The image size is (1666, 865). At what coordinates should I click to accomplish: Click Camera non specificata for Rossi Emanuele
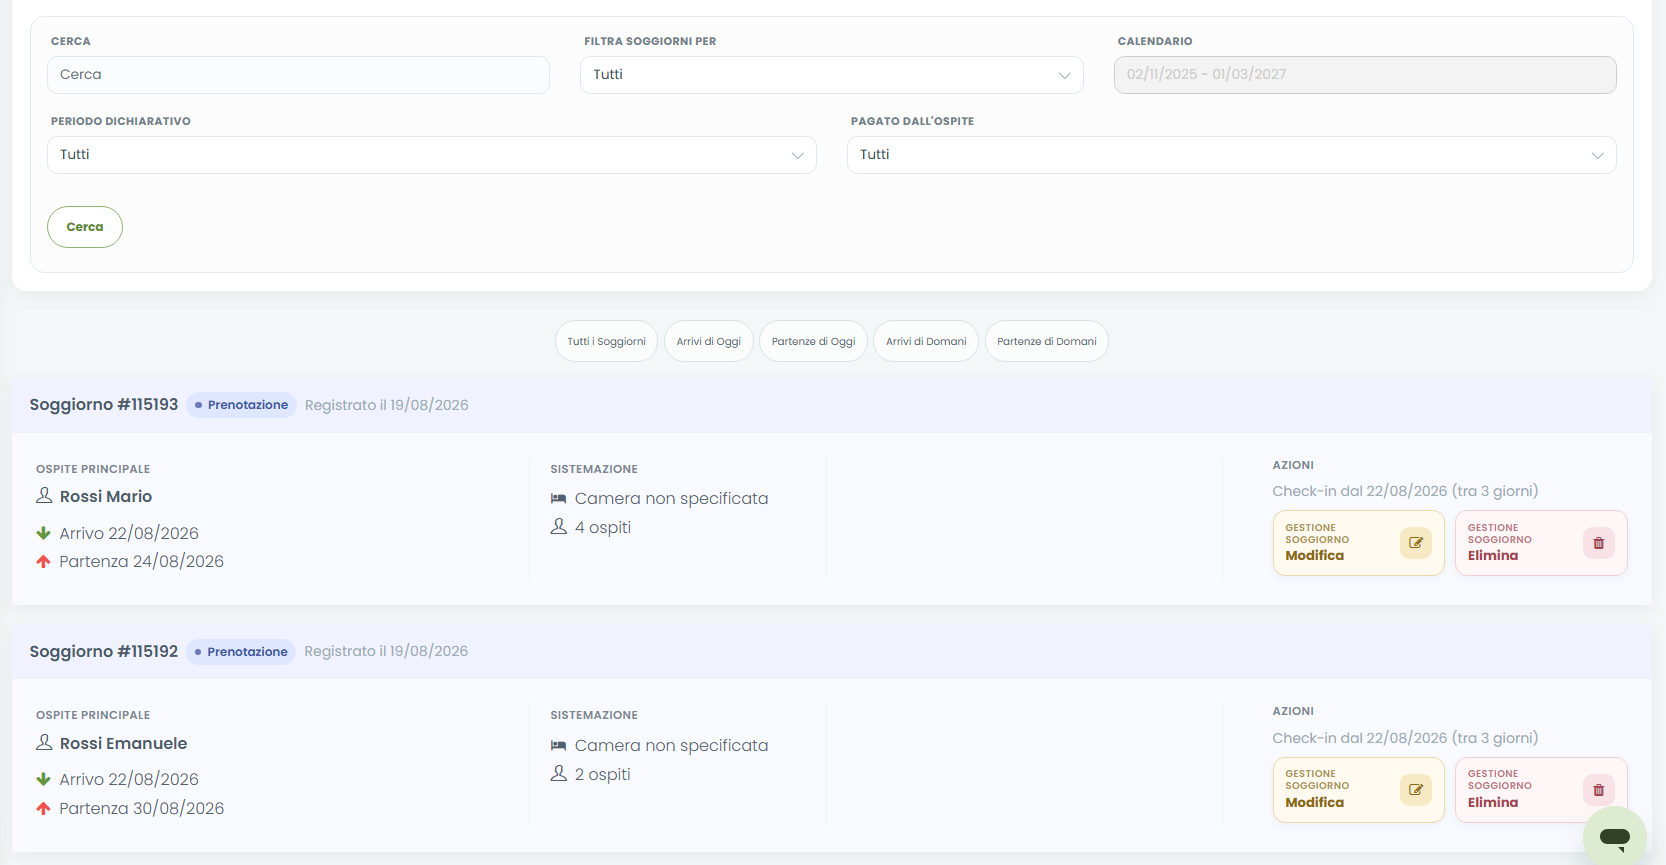click(672, 745)
